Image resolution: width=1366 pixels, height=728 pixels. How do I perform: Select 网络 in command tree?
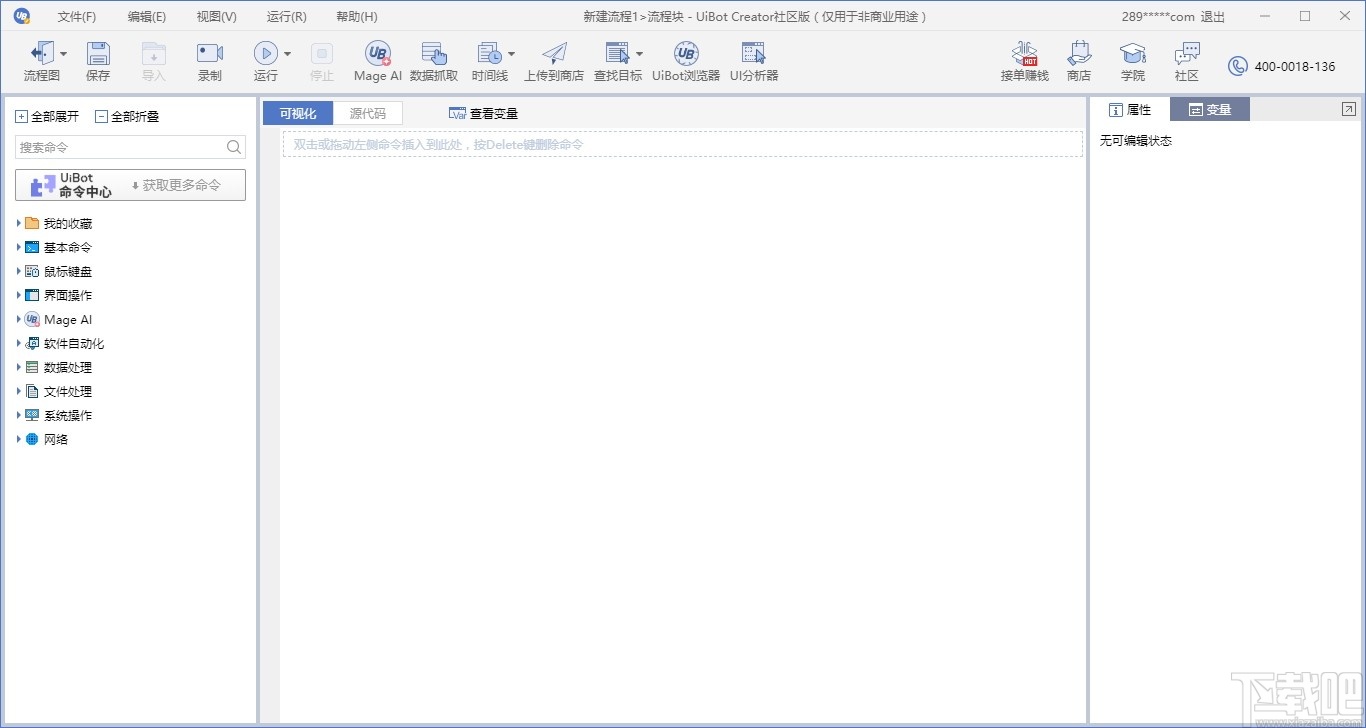click(56, 440)
